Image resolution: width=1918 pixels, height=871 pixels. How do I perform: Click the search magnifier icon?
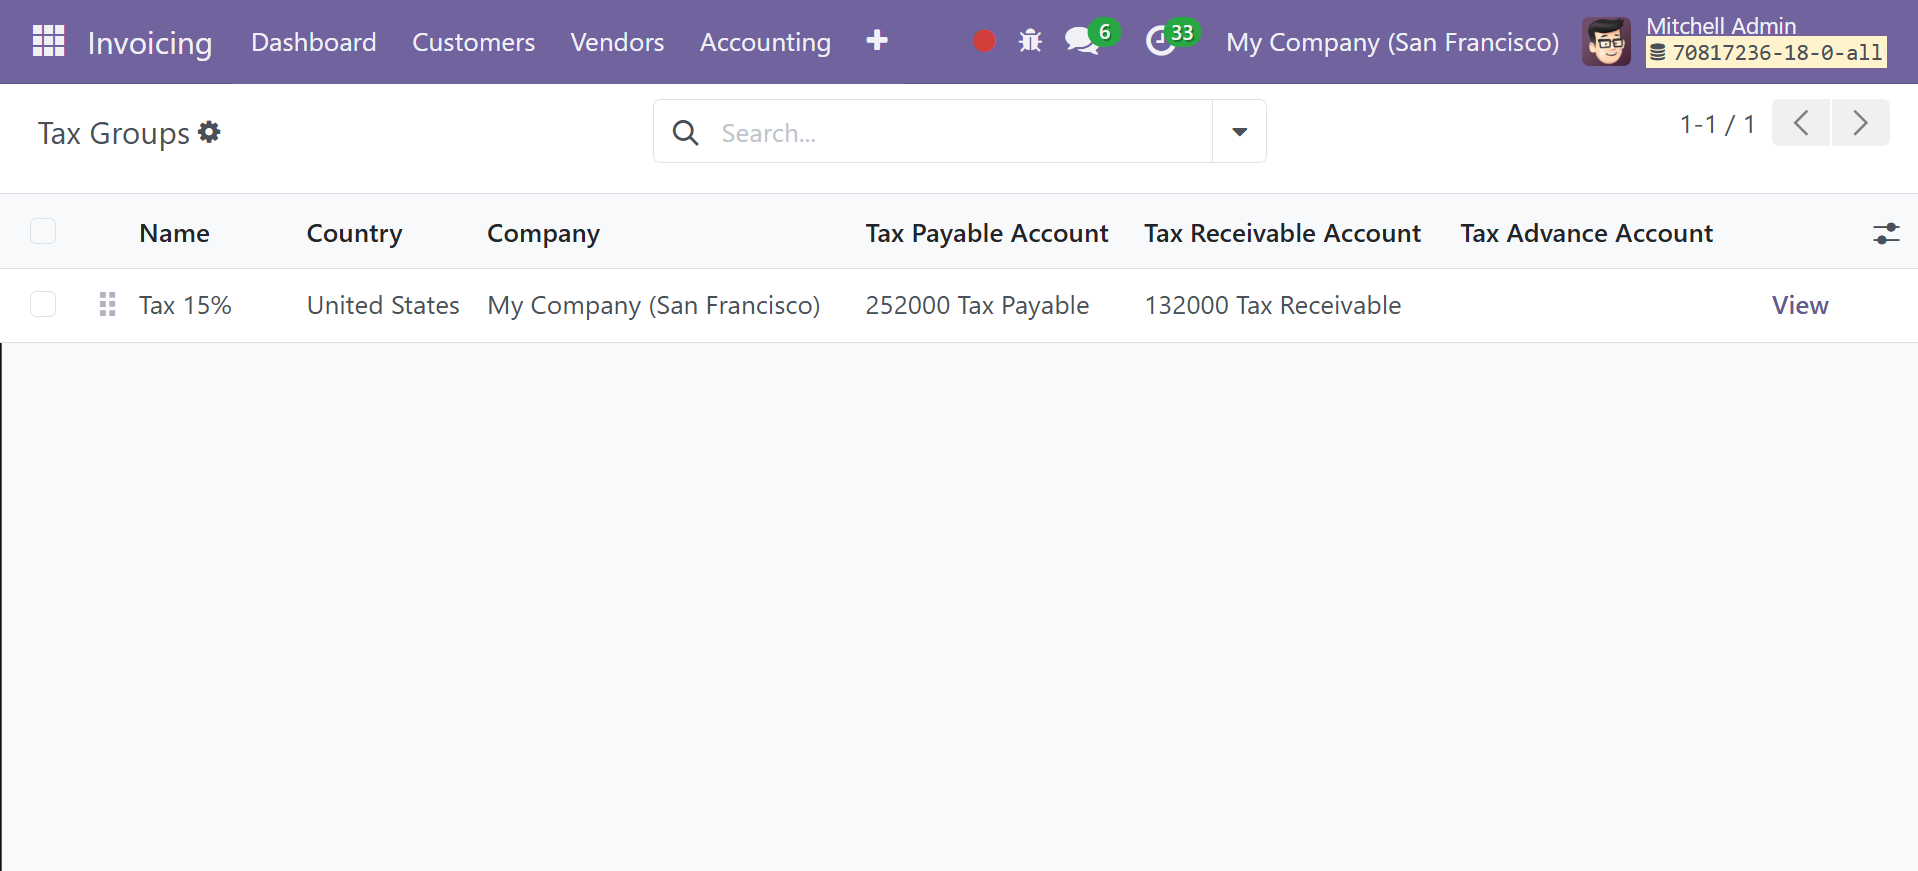pyautogui.click(x=685, y=132)
